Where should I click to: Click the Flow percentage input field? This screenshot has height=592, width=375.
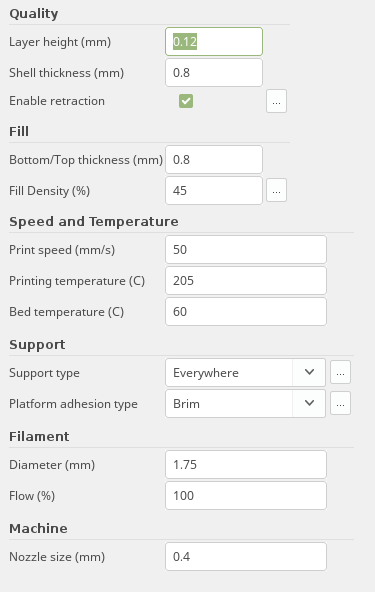coord(246,495)
